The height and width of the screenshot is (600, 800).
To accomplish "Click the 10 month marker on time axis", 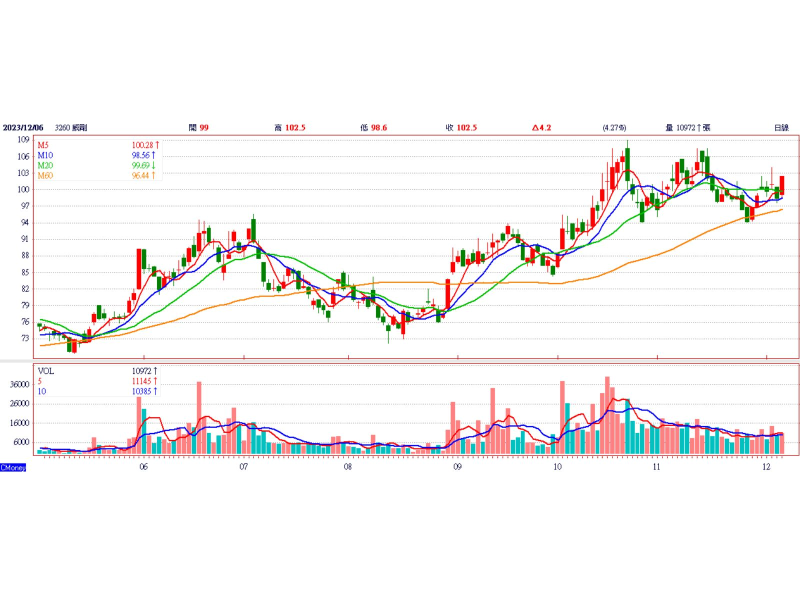I will pyautogui.click(x=557, y=466).
